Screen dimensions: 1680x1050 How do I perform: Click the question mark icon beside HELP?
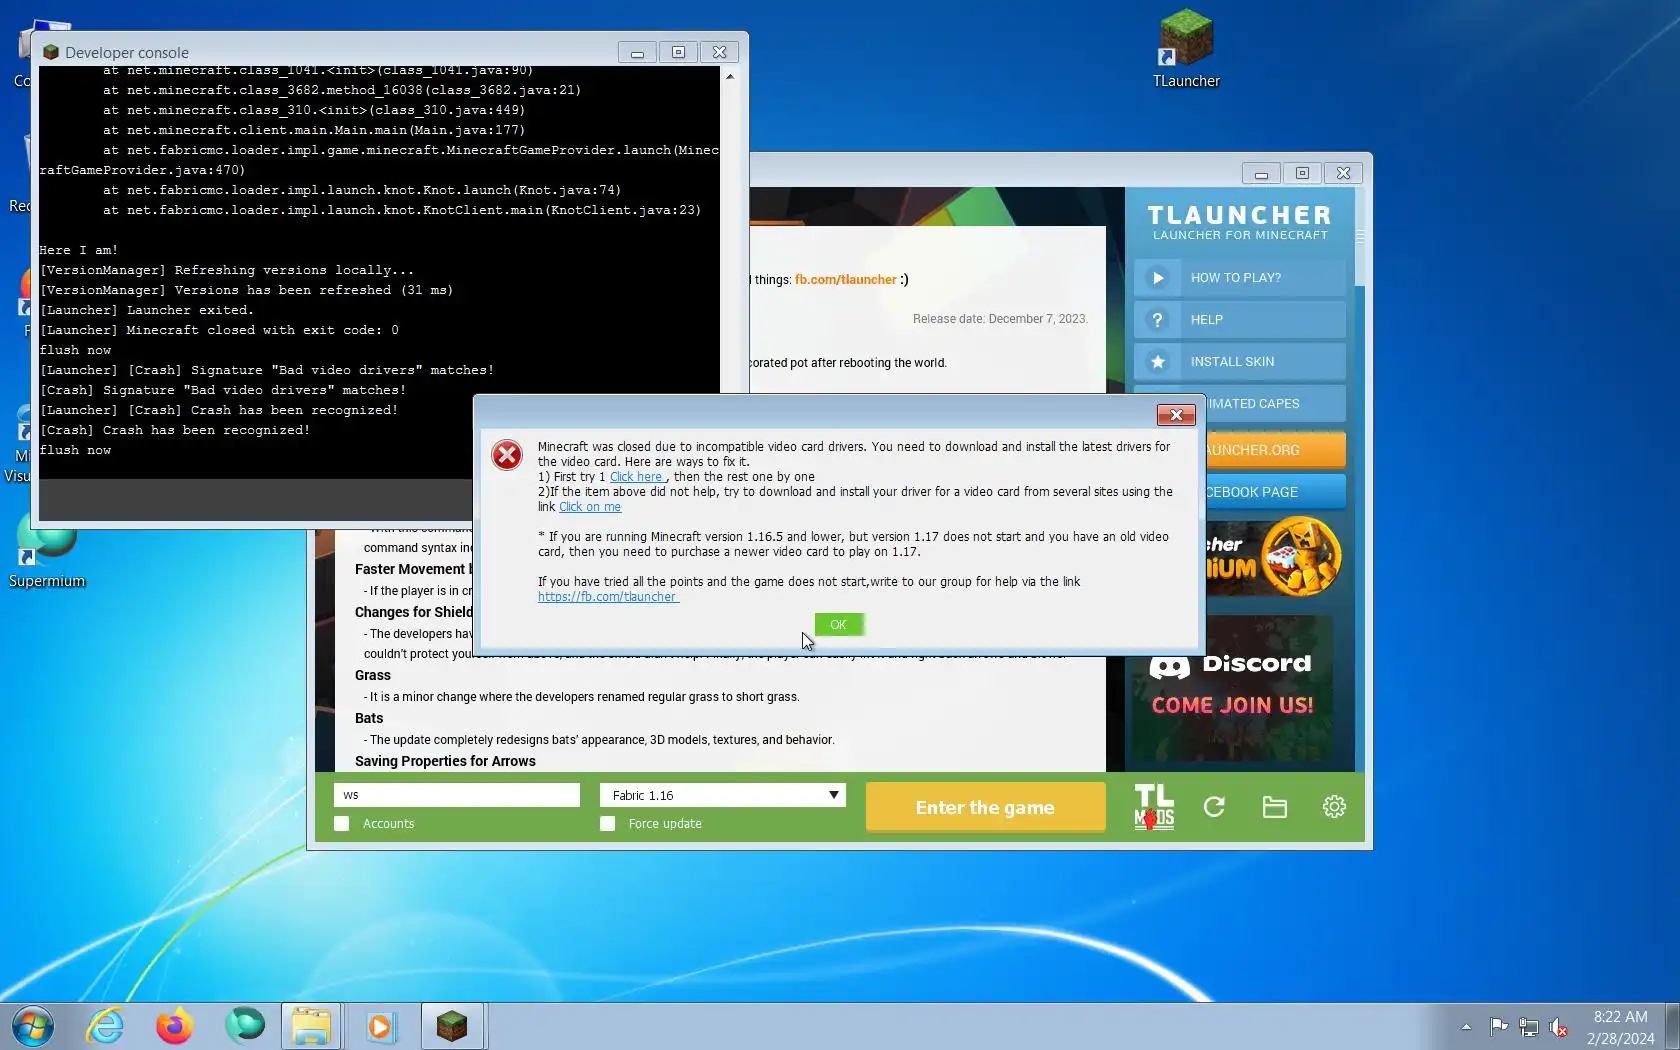click(1158, 320)
